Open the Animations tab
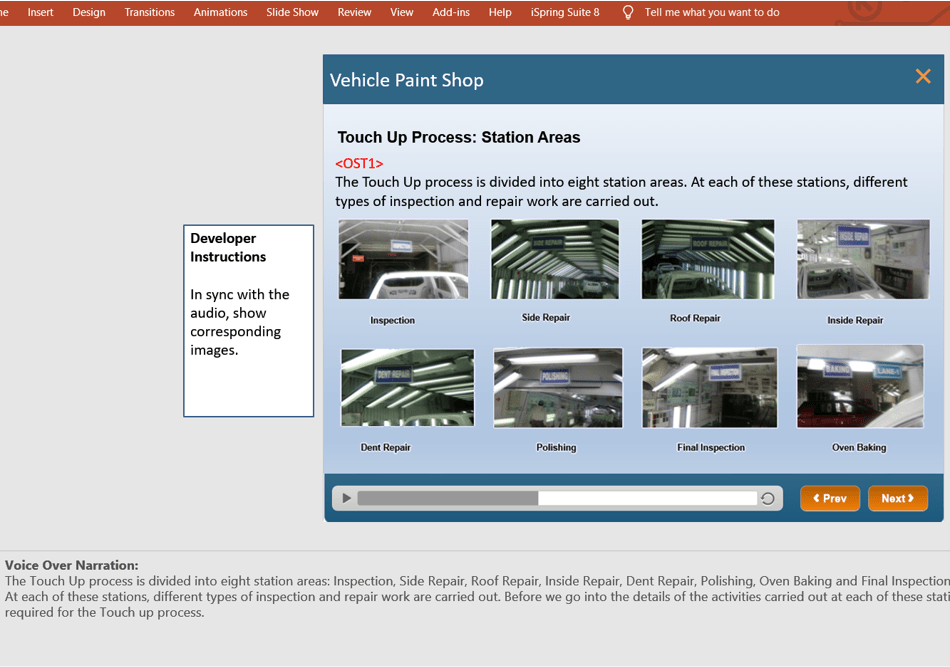The image size is (950, 667). point(220,12)
